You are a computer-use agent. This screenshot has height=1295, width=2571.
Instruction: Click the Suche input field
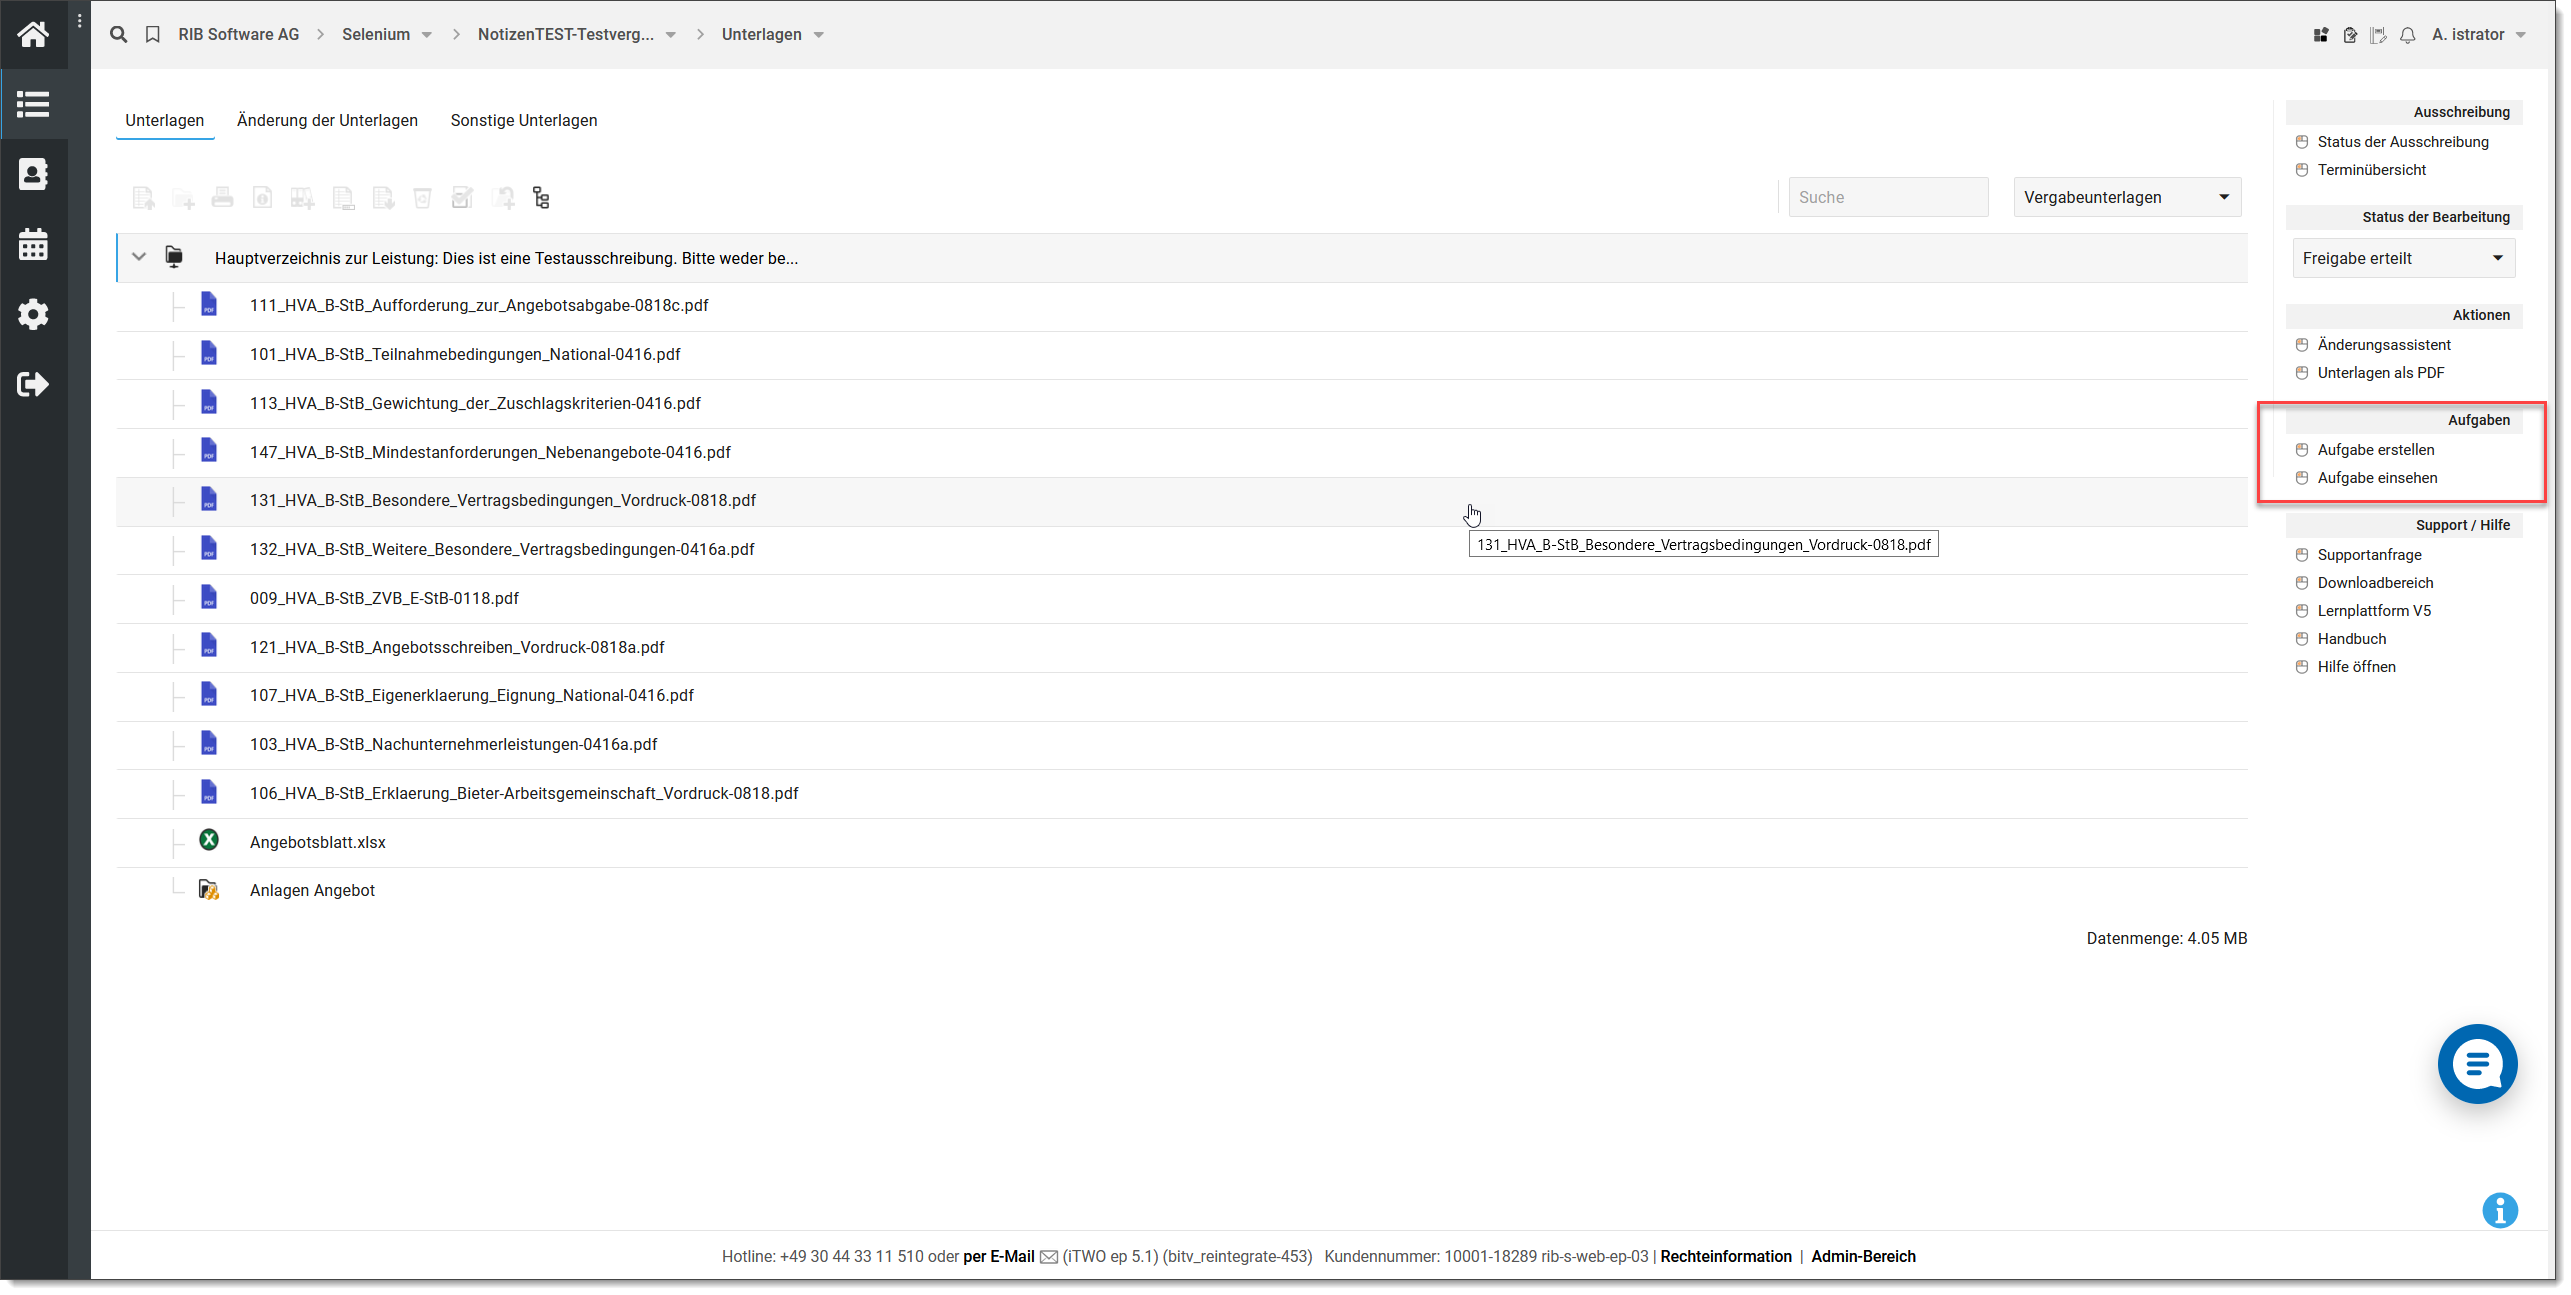pyautogui.click(x=1889, y=197)
